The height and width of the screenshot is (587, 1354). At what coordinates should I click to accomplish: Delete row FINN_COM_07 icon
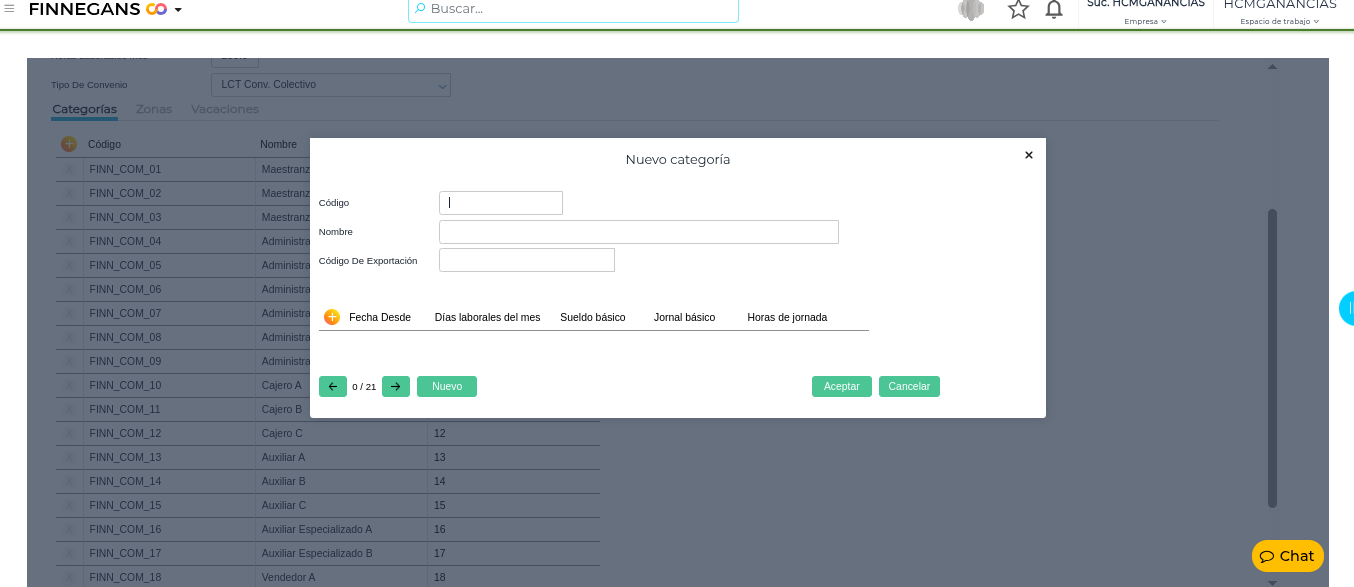coord(69,313)
